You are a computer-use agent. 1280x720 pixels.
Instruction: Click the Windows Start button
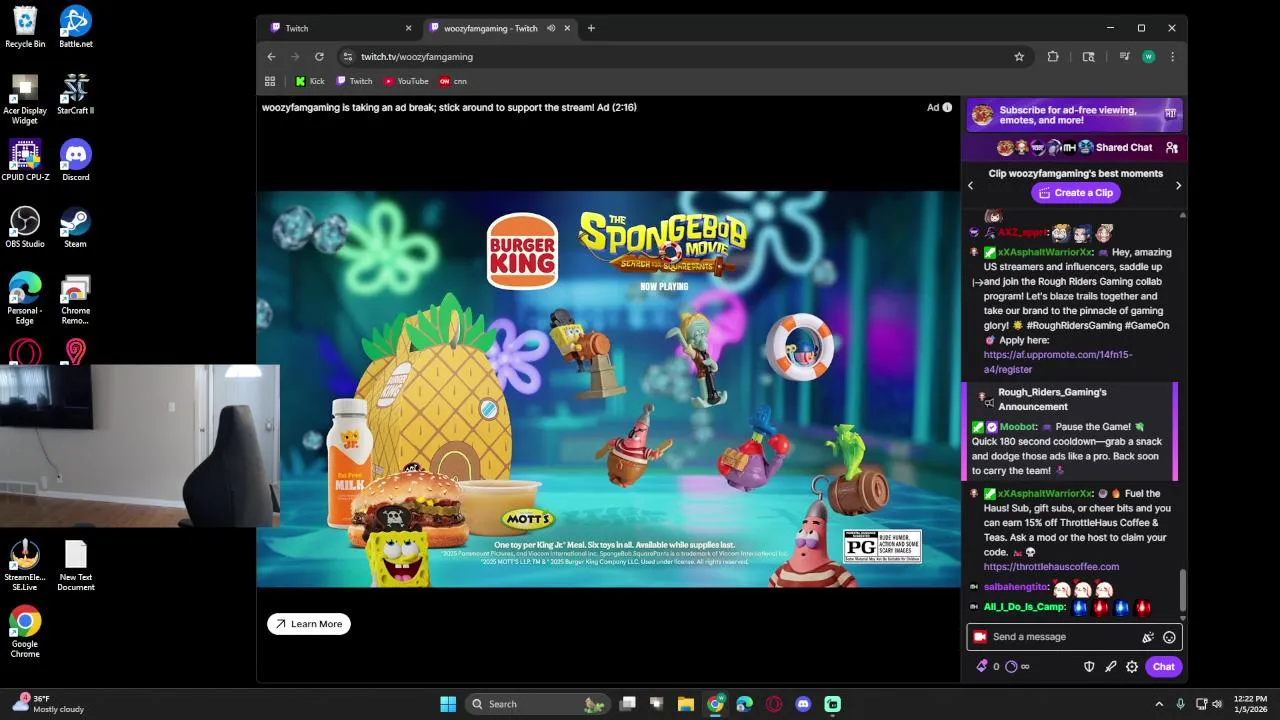click(448, 704)
